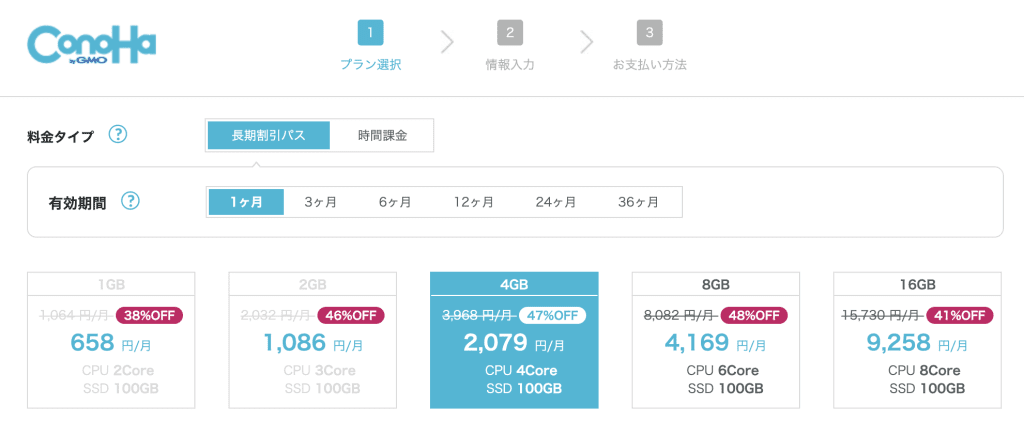Image resolution: width=1024 pixels, height=421 pixels.
Task: Choose the 6ヶ月 validity period
Action: (x=395, y=202)
